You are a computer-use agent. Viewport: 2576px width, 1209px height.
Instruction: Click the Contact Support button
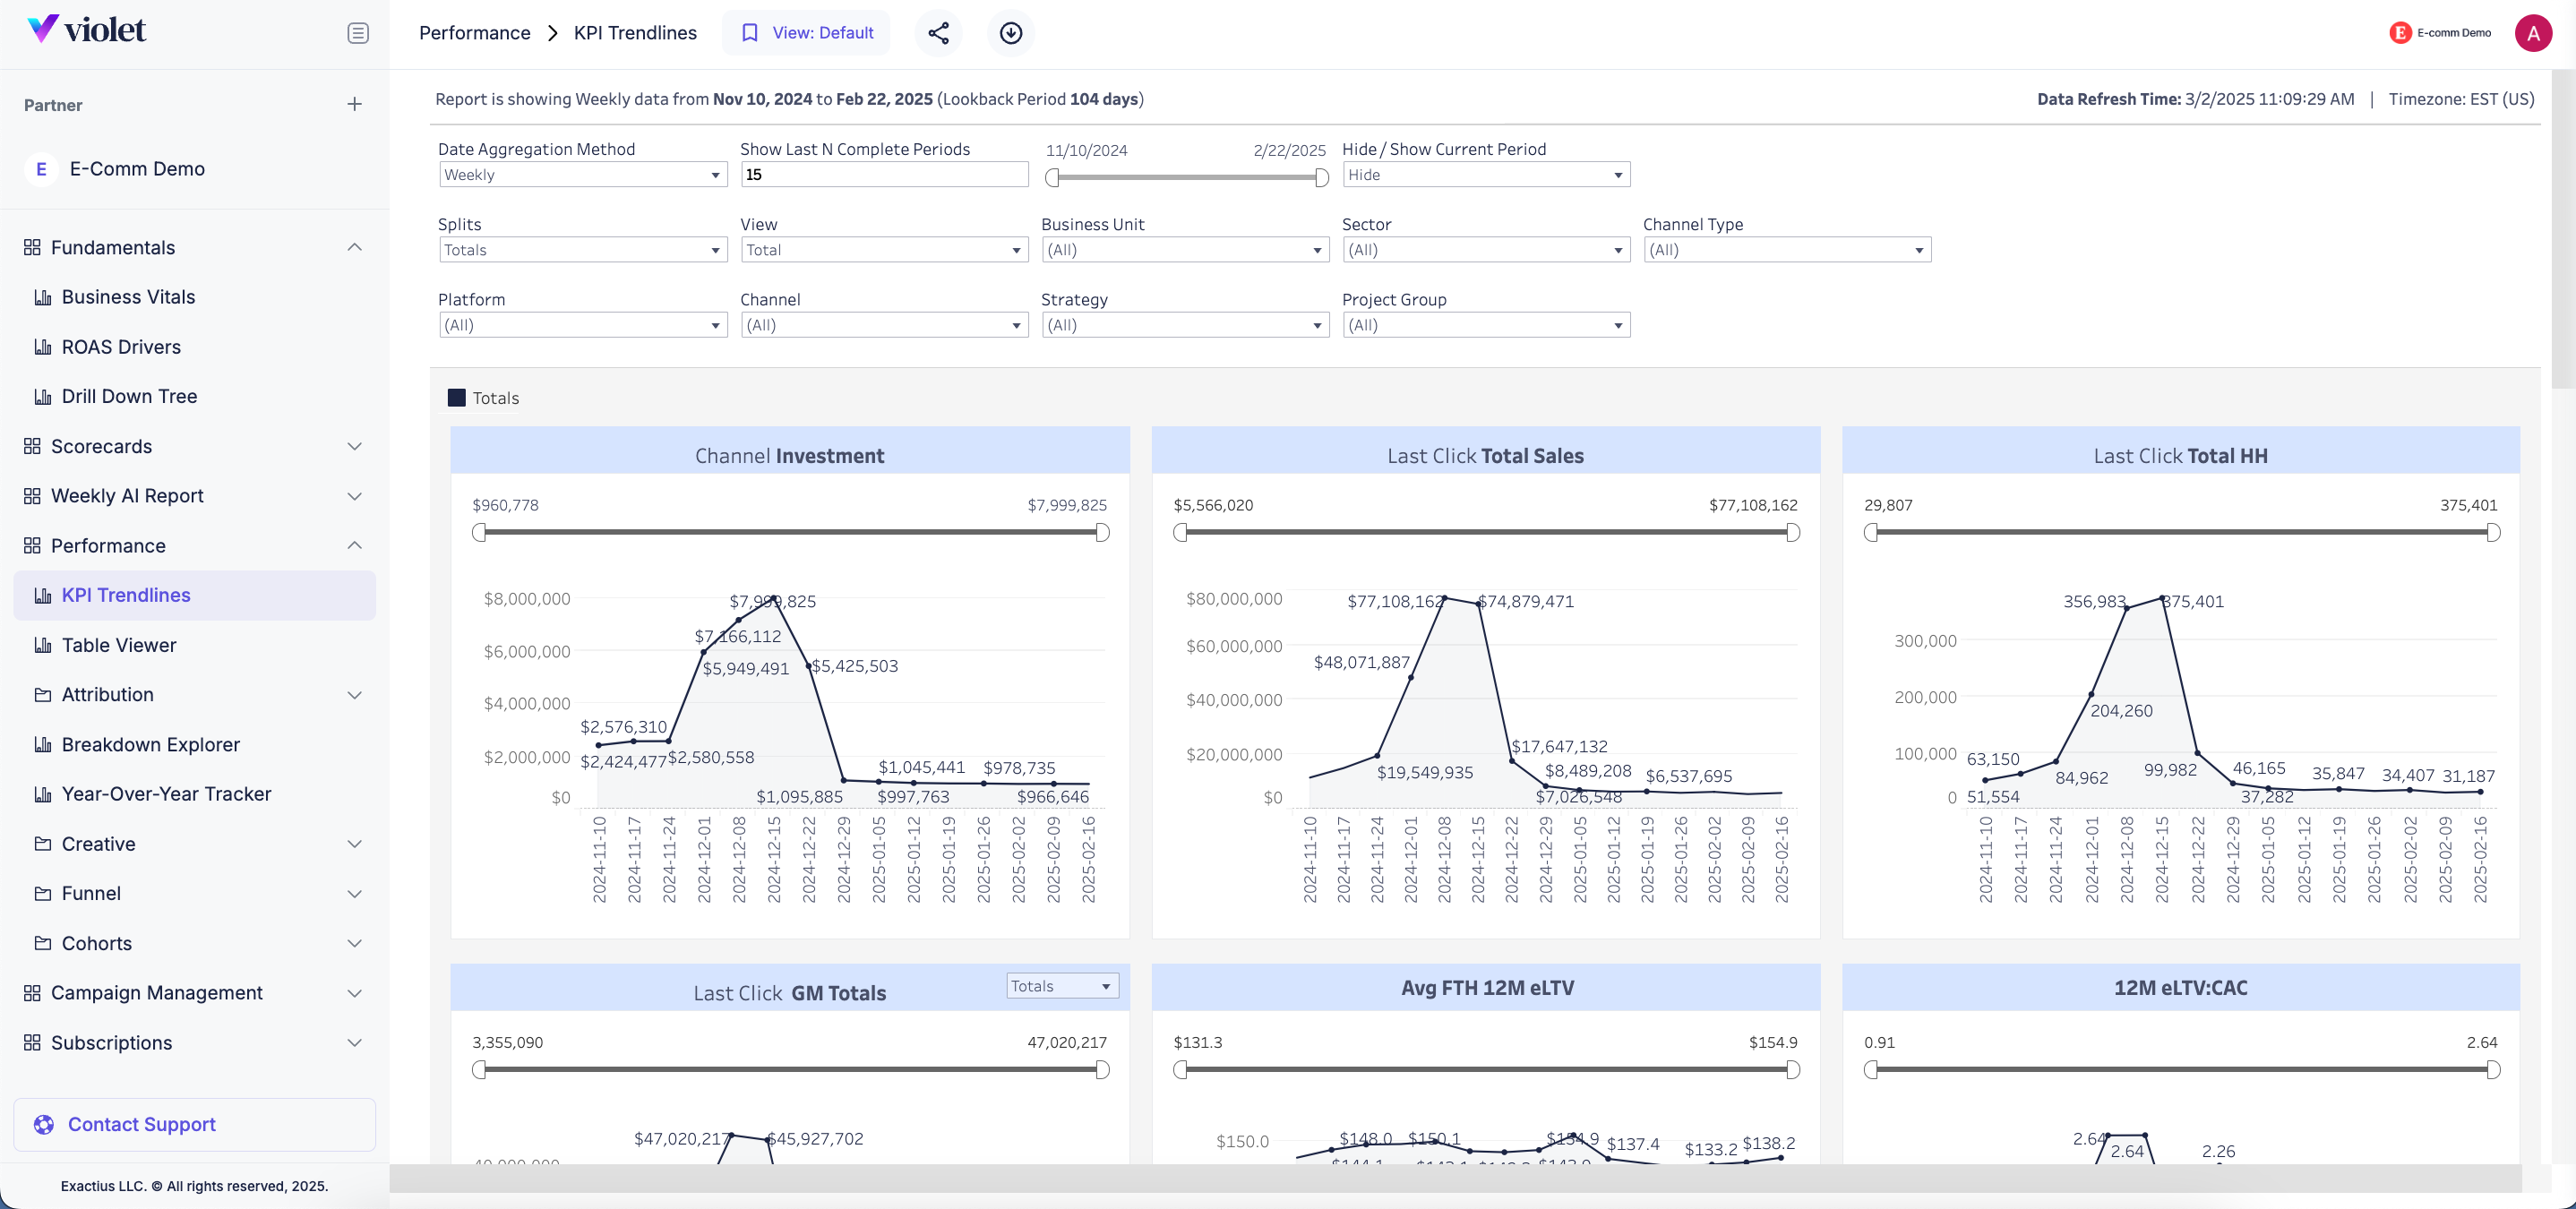pos(194,1124)
